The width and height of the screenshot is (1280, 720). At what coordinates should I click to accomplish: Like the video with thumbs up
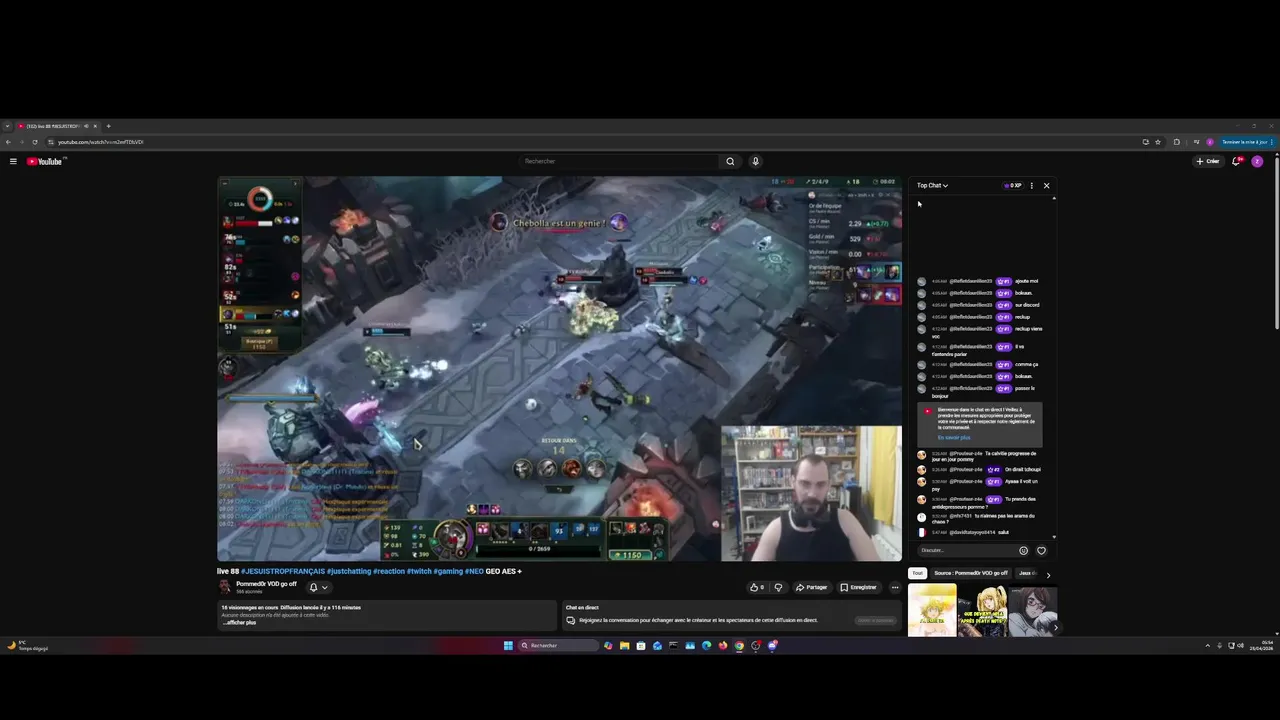(757, 587)
